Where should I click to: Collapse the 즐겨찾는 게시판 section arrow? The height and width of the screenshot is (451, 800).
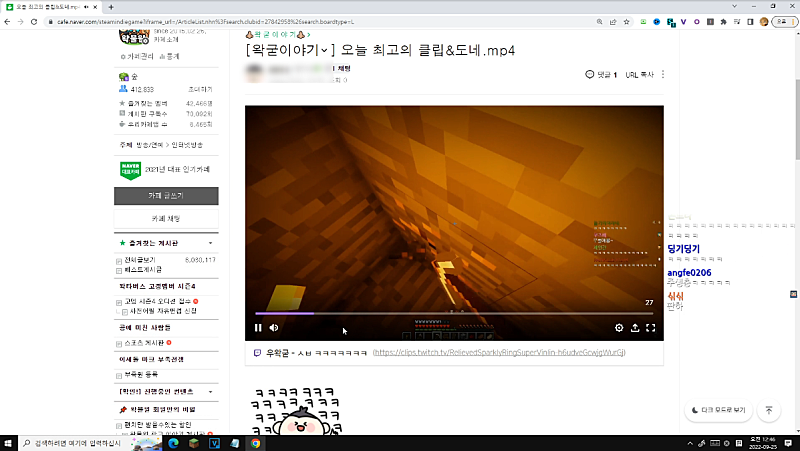[210, 243]
